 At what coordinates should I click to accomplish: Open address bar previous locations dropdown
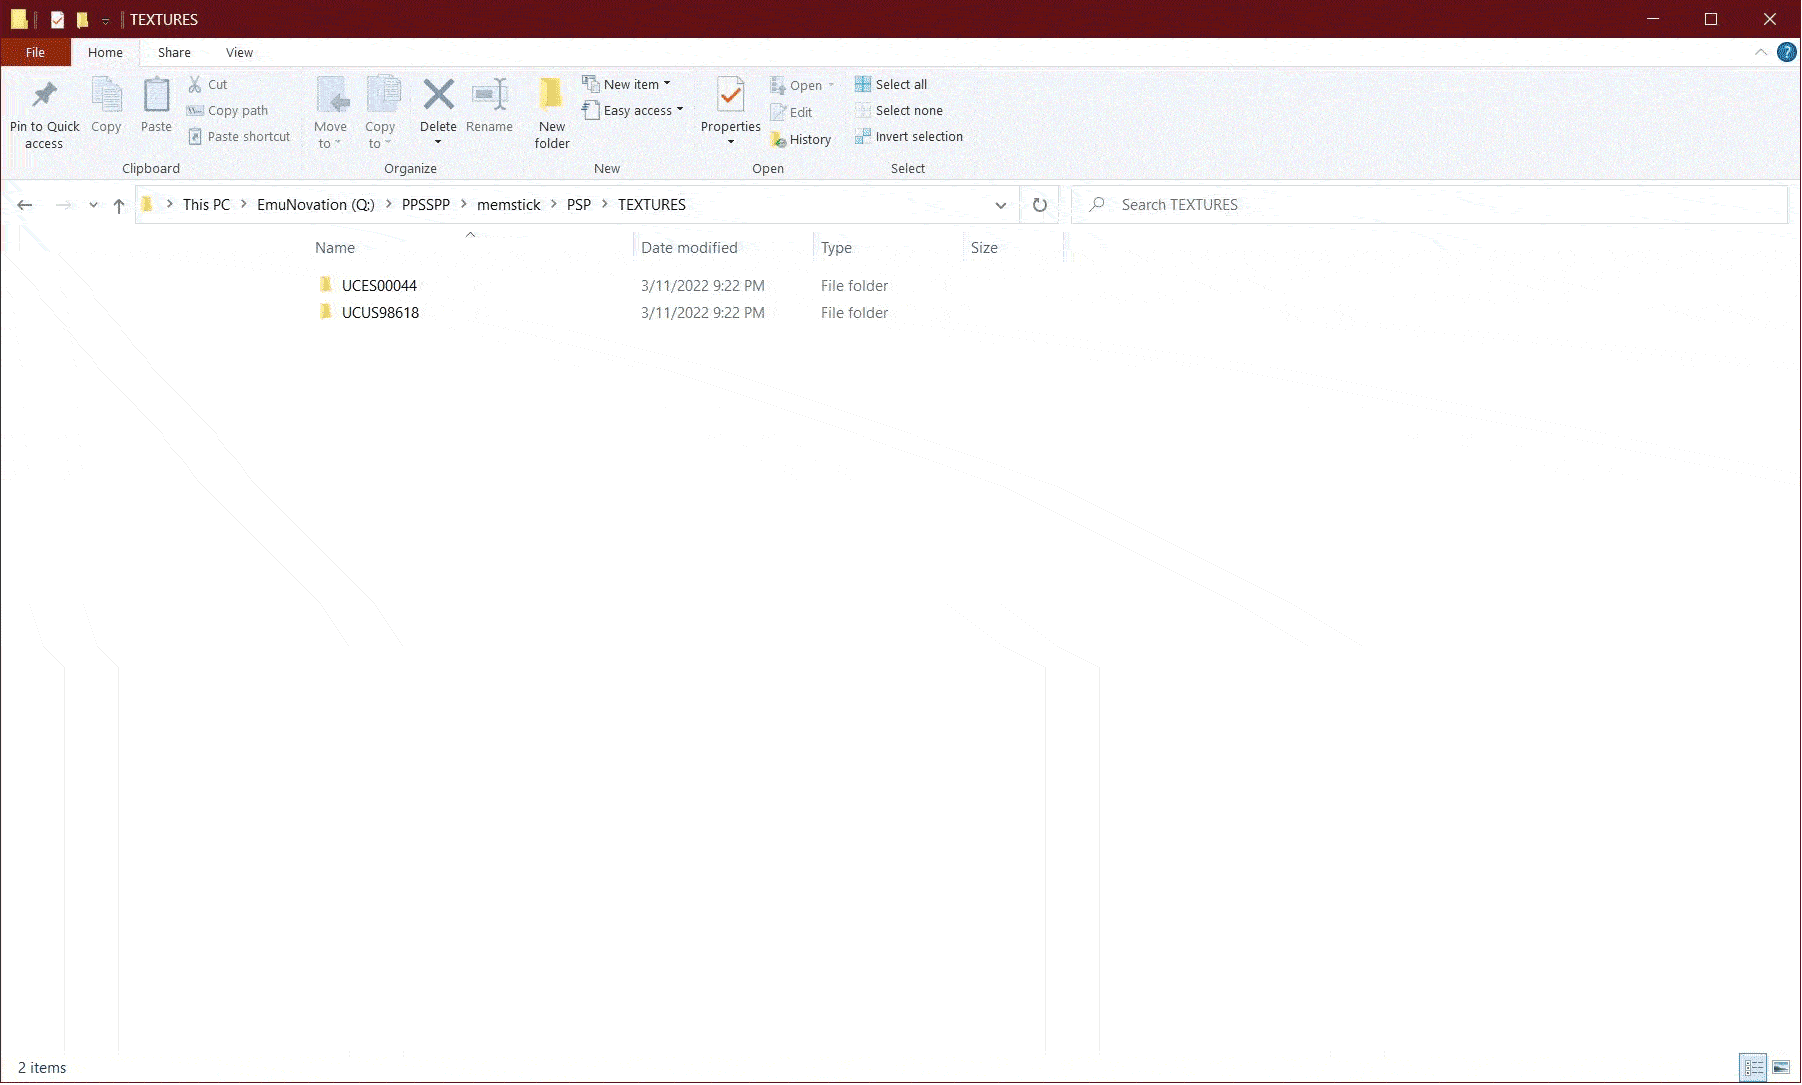1000,205
